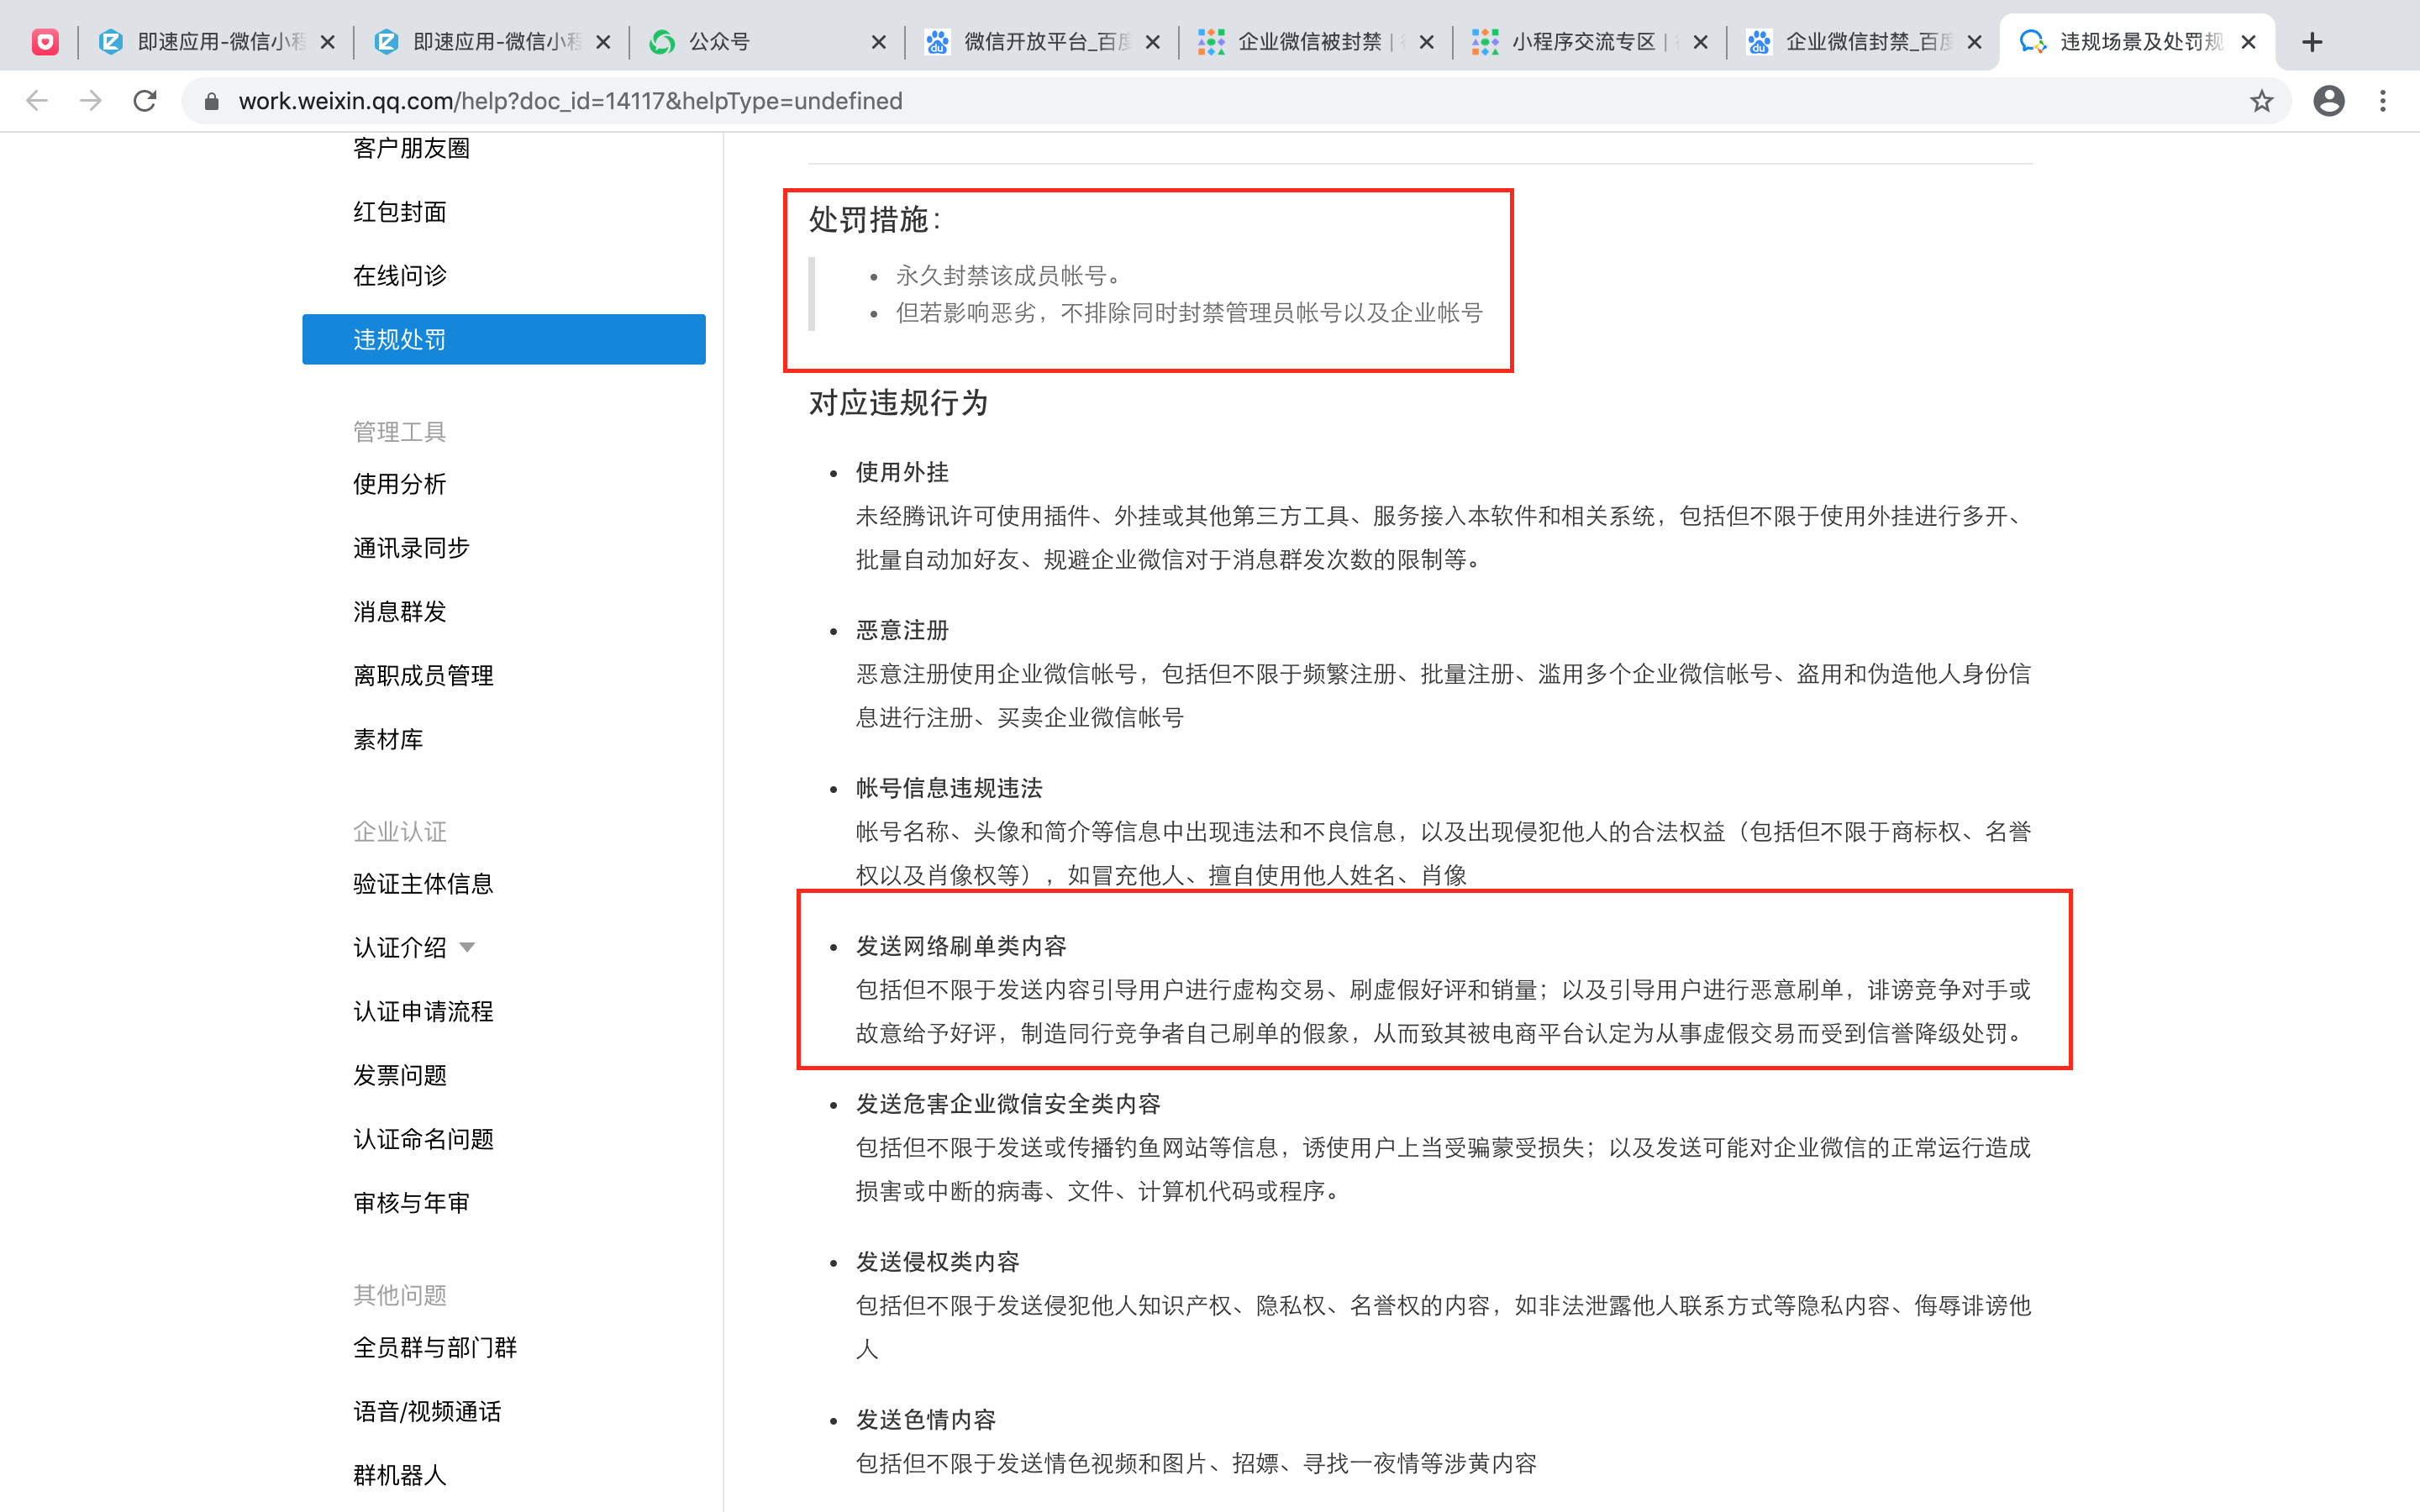
Task: Open 群机器人 in the sidebar
Action: 399,1474
